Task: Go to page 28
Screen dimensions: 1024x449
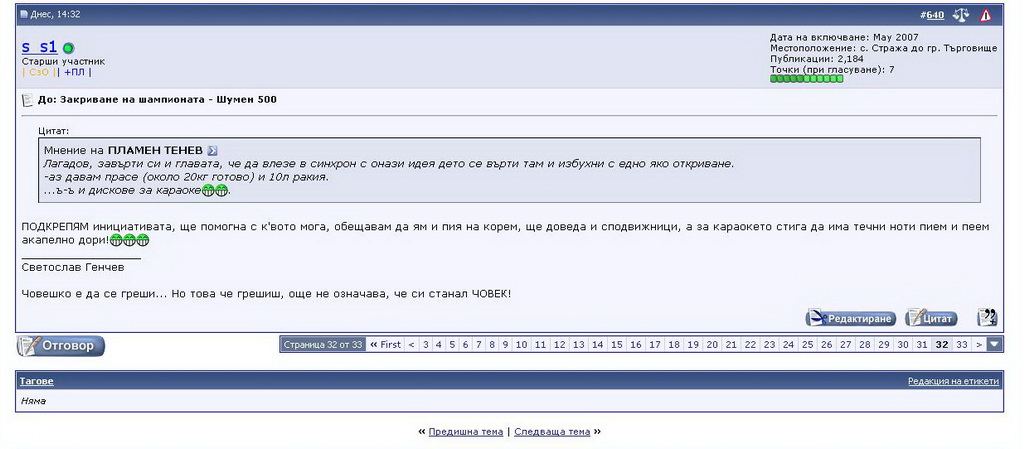Action: 865,345
